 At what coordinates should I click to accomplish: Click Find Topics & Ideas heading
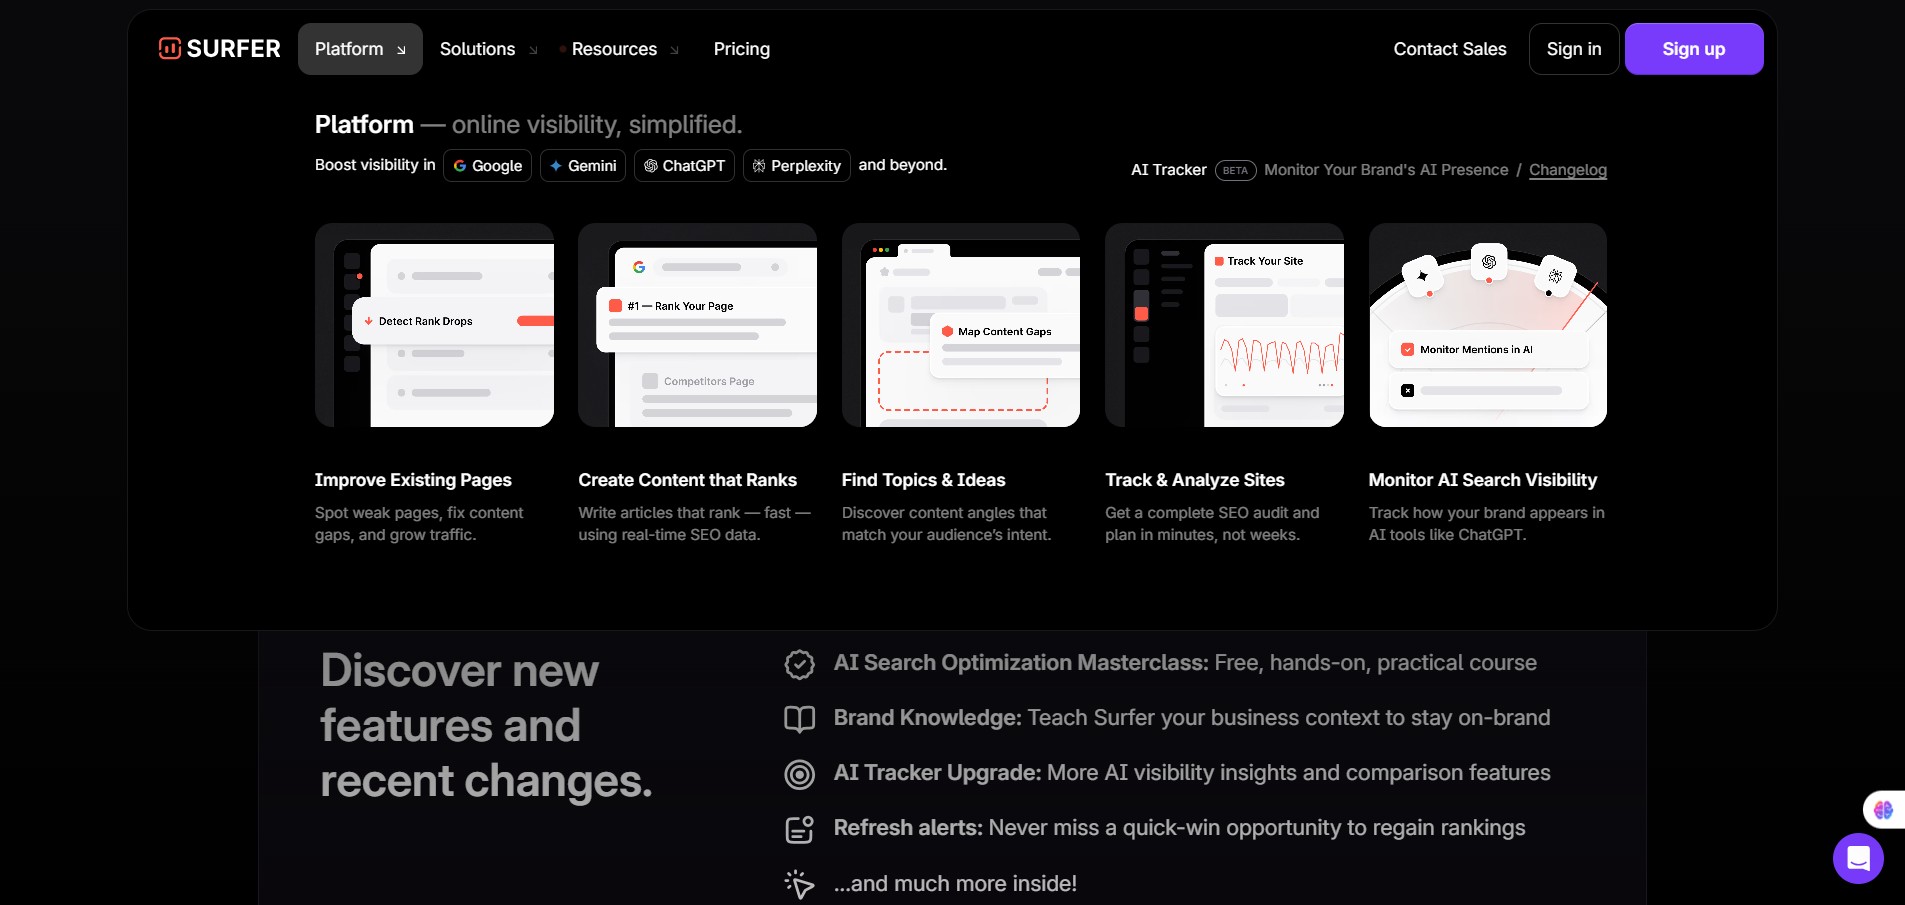[923, 480]
